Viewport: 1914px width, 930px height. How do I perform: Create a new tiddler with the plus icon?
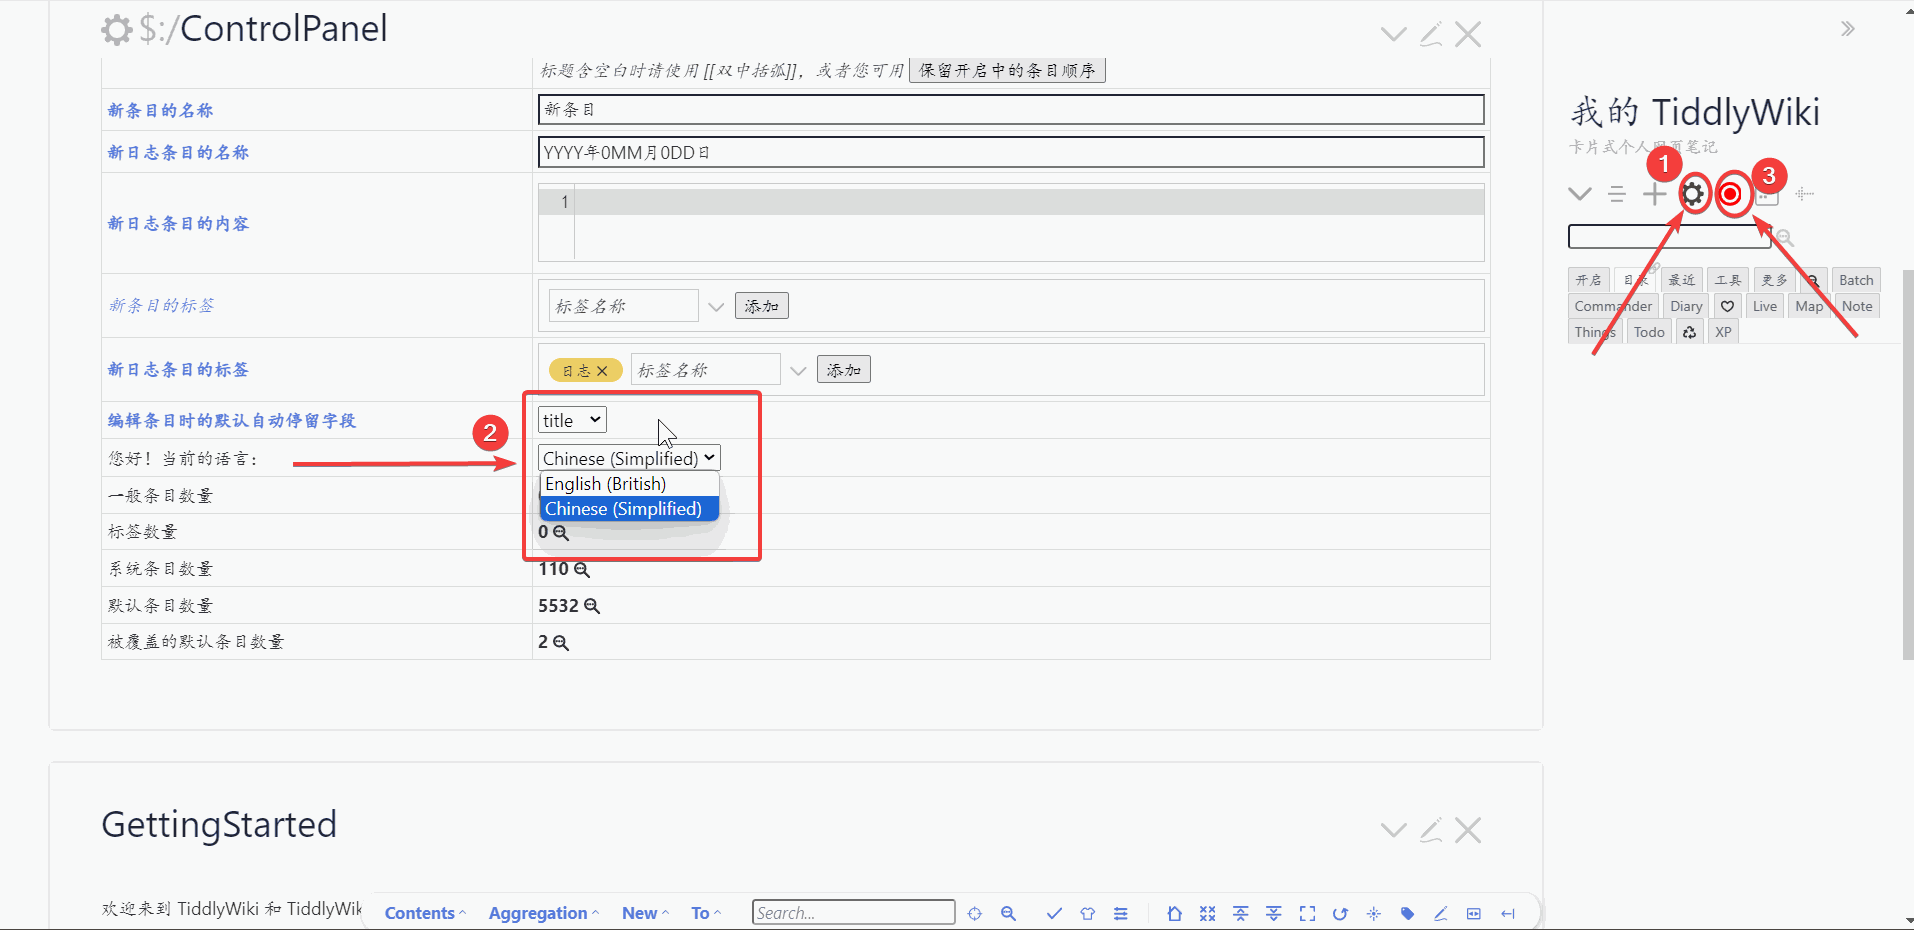coord(1655,194)
